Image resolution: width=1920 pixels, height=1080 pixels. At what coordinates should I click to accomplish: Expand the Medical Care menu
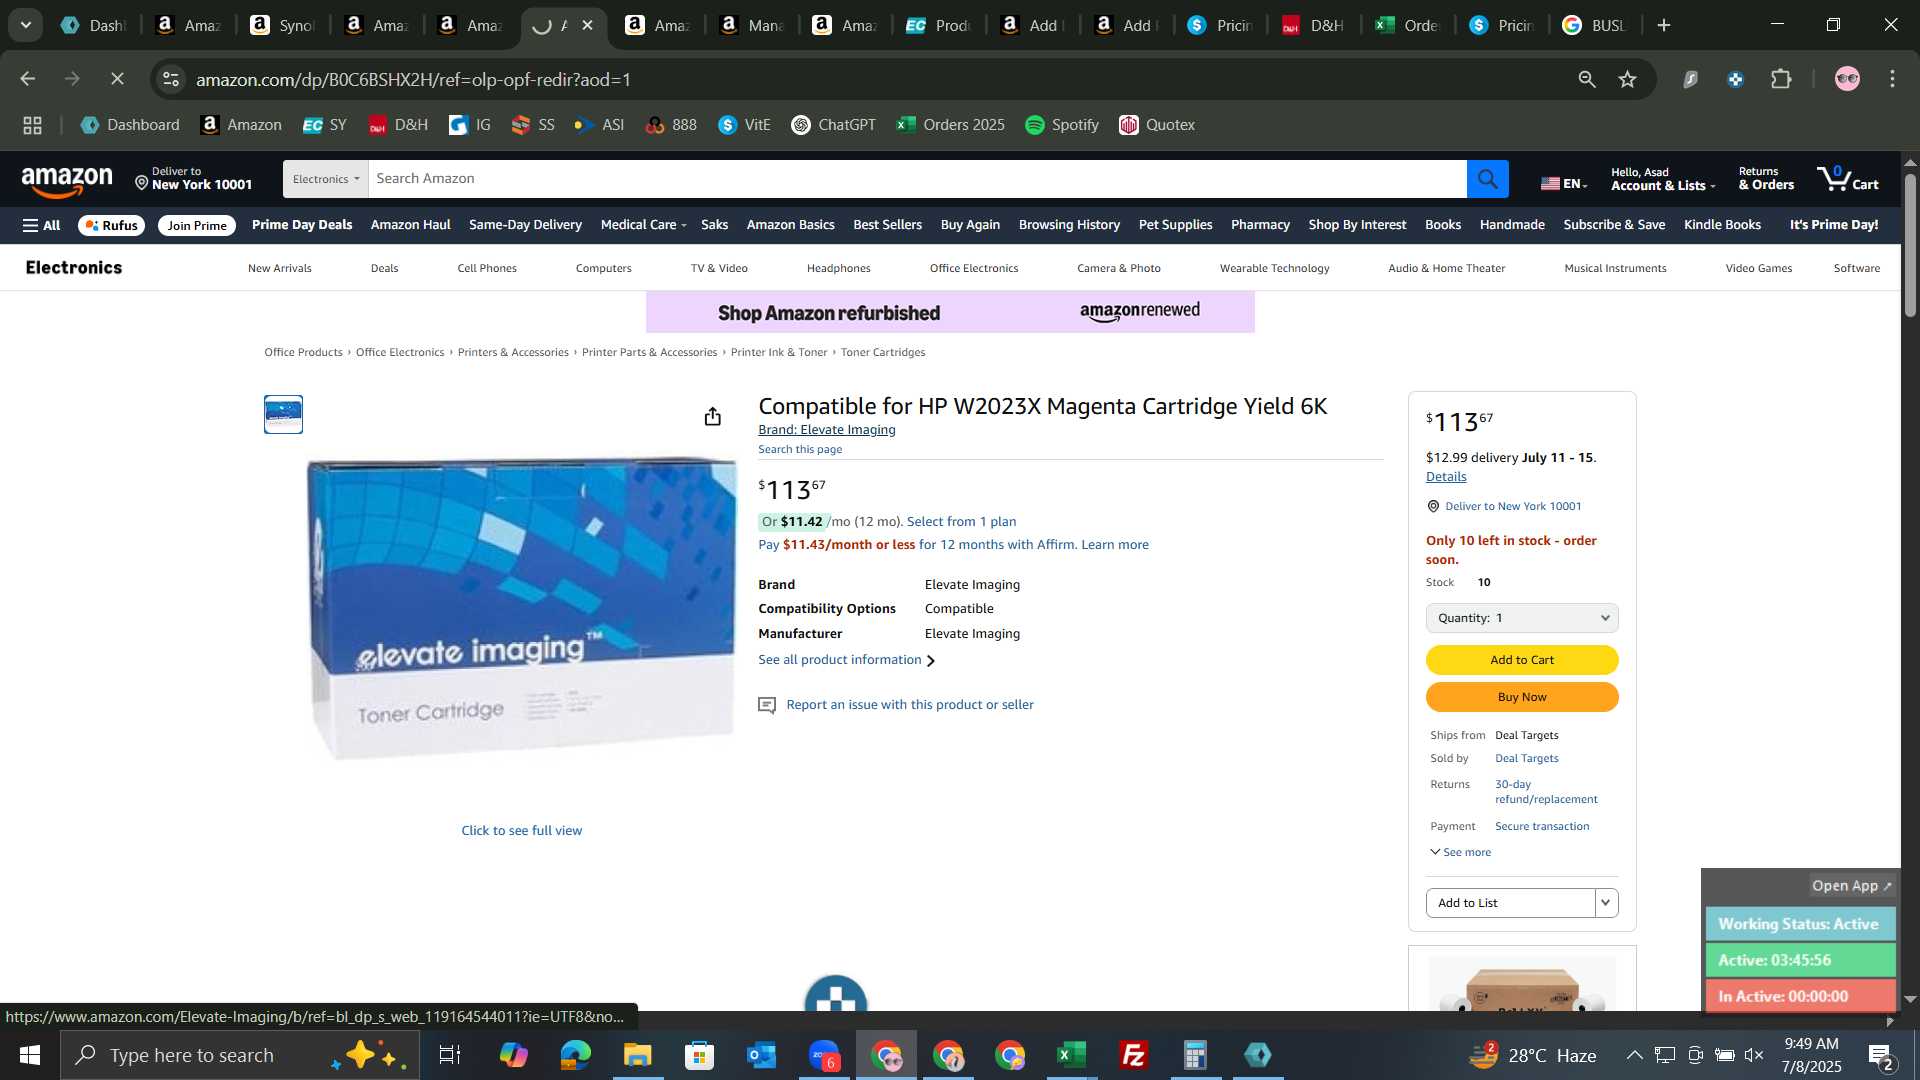click(x=643, y=225)
